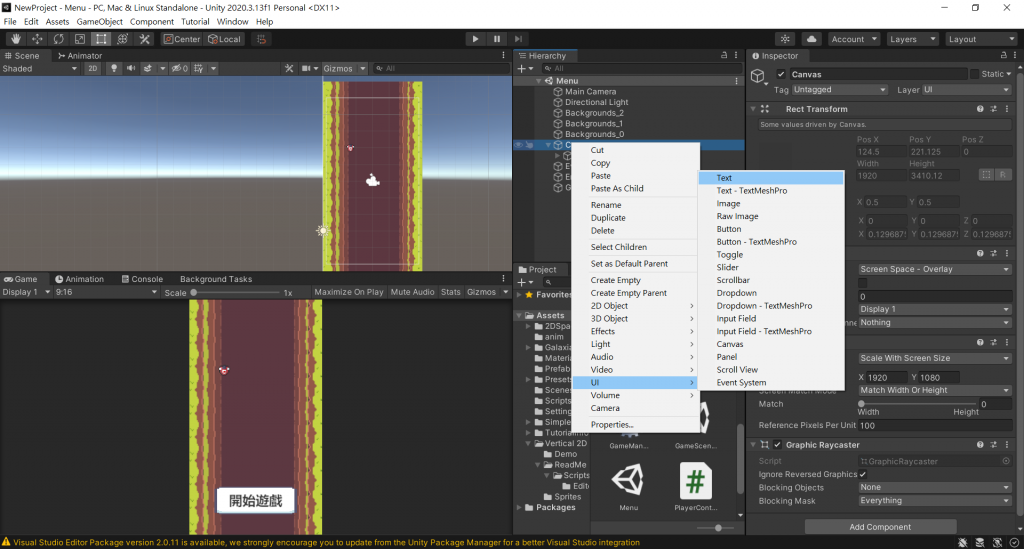Viewport: 1024px width, 549px height.
Task: Click the Hierarchy panel lock icon
Action: click(x=724, y=55)
